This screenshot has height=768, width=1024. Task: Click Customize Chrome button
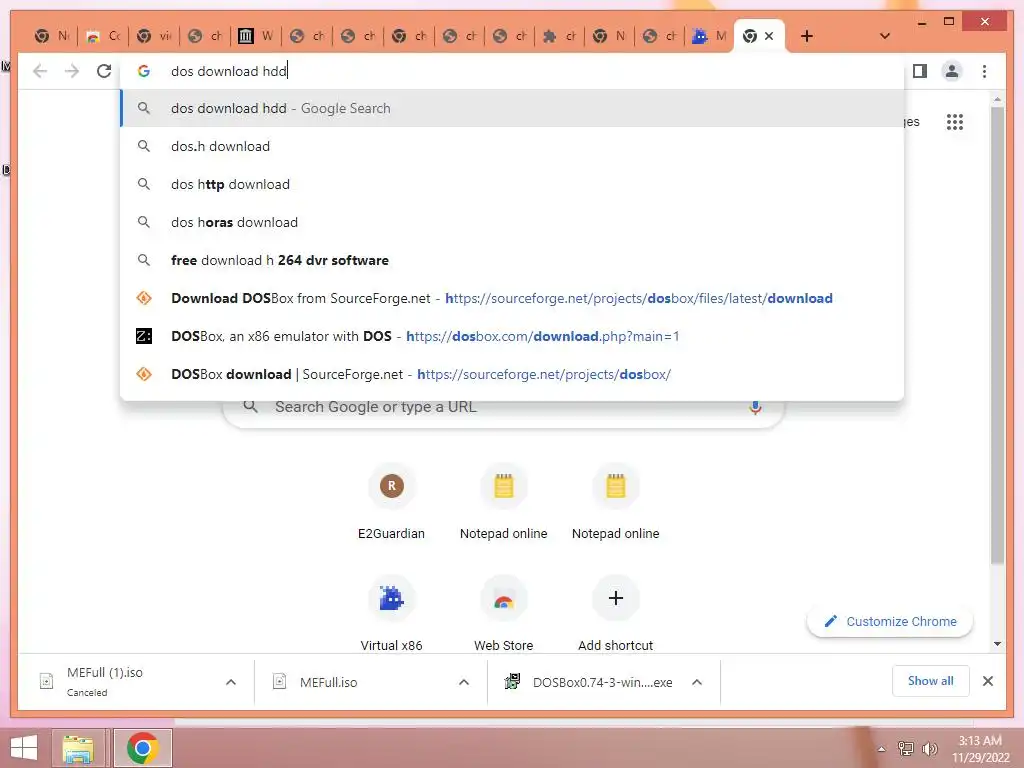tap(890, 622)
